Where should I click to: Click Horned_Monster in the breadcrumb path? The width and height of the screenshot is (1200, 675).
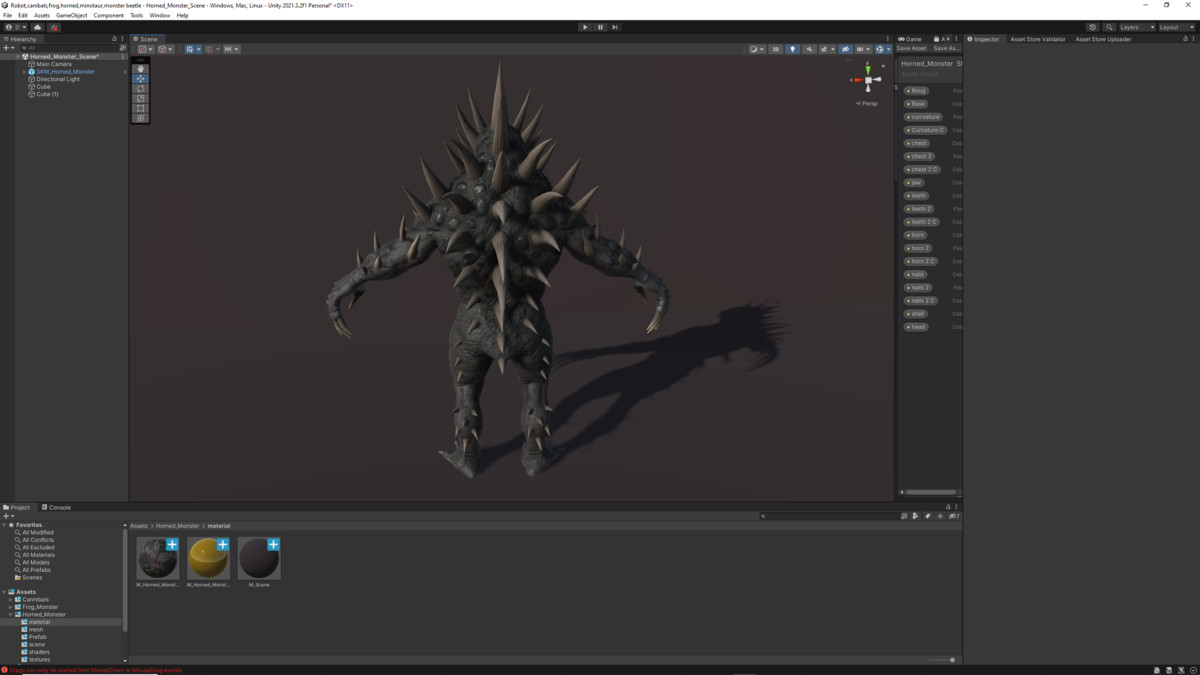177,525
